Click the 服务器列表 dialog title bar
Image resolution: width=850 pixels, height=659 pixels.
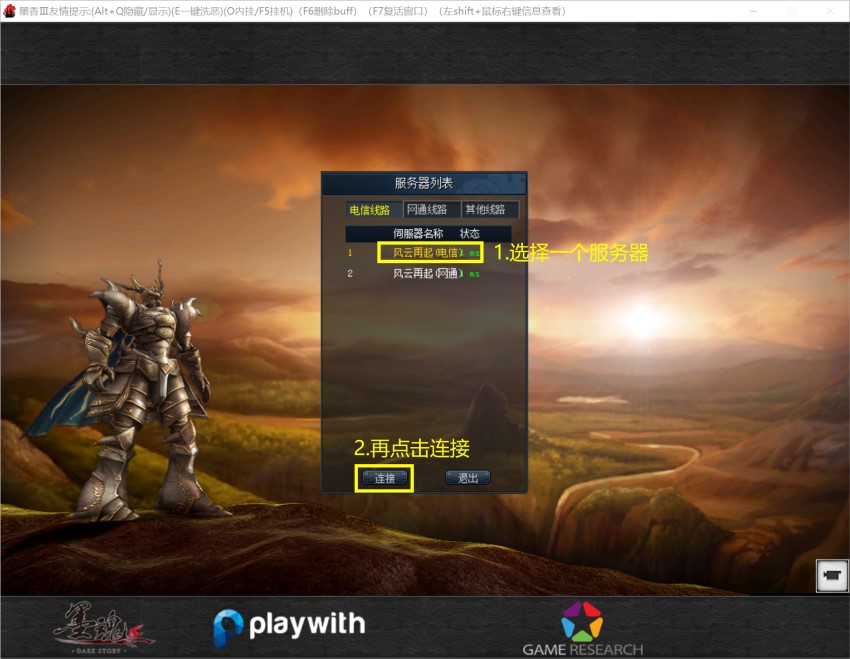click(x=423, y=183)
